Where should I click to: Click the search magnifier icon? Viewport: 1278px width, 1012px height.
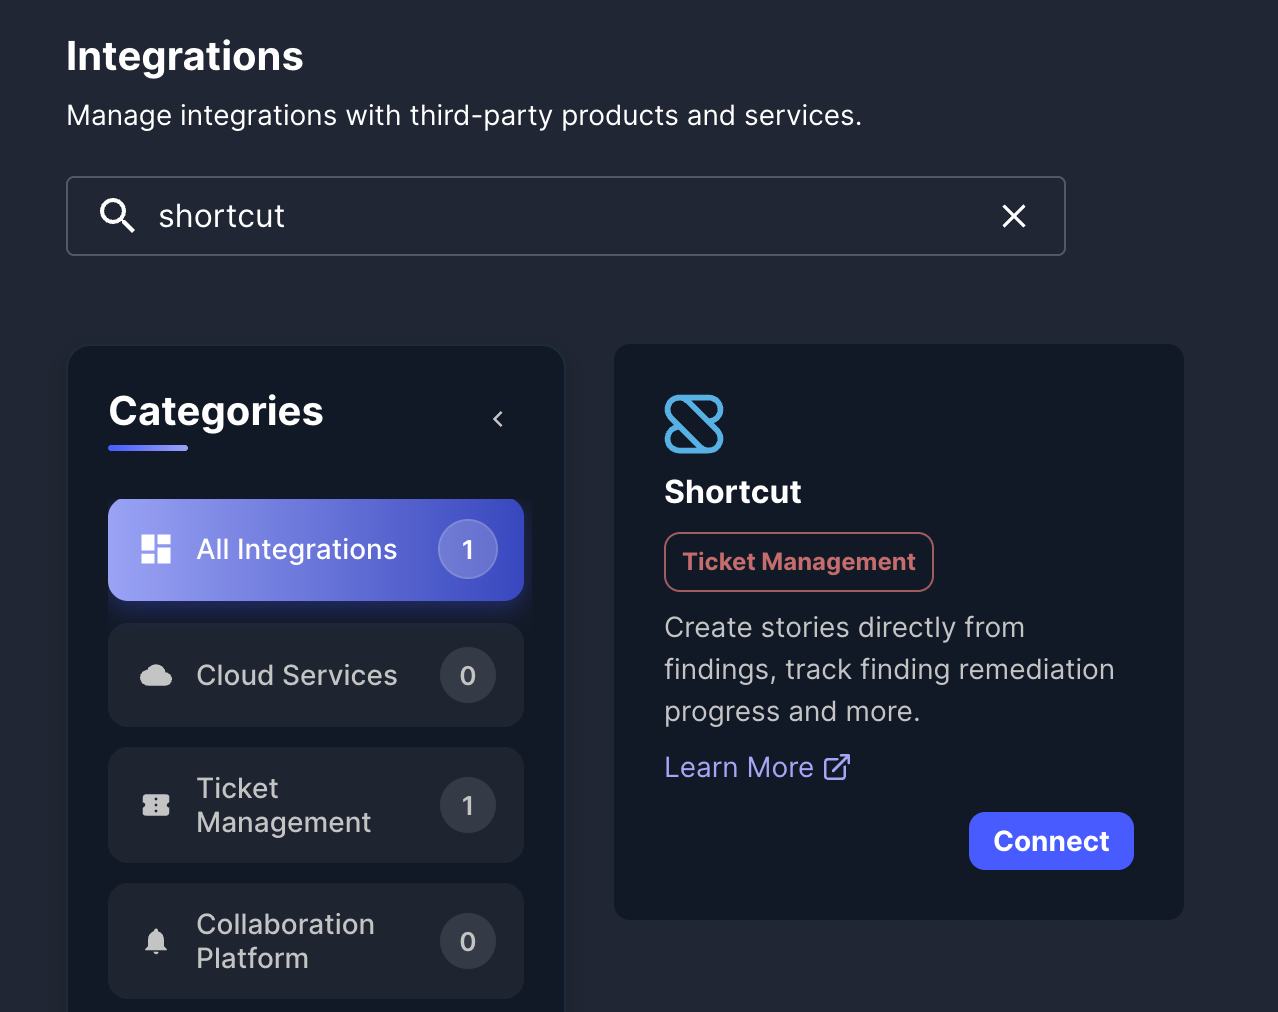tap(117, 215)
